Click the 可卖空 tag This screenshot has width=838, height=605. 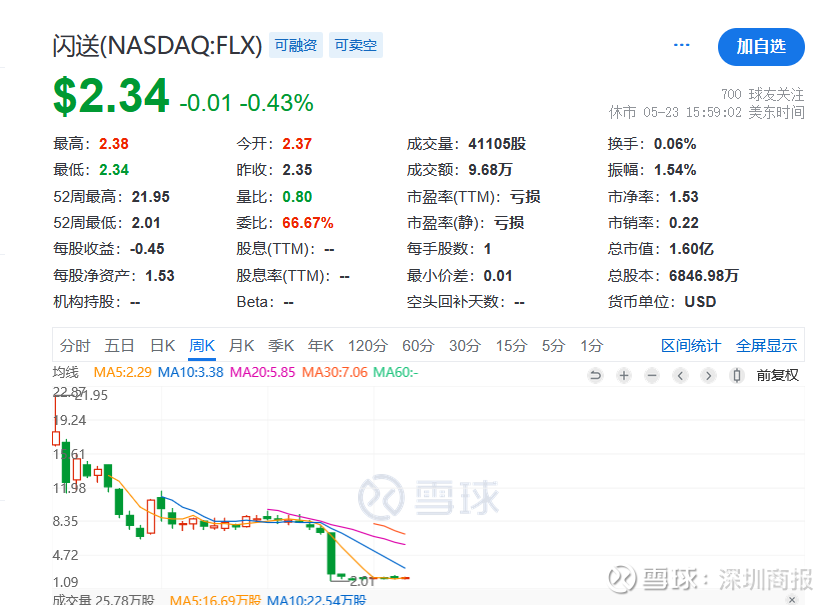(356, 45)
